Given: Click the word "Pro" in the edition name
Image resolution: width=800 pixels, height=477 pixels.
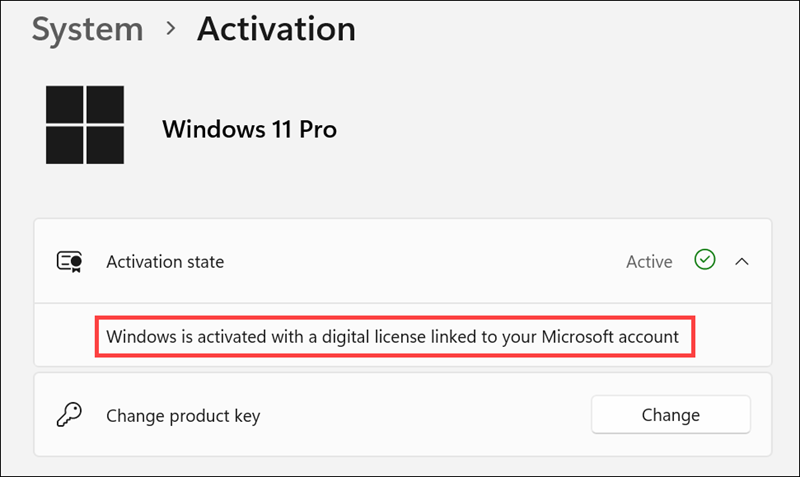Looking at the screenshot, I should click(x=317, y=129).
